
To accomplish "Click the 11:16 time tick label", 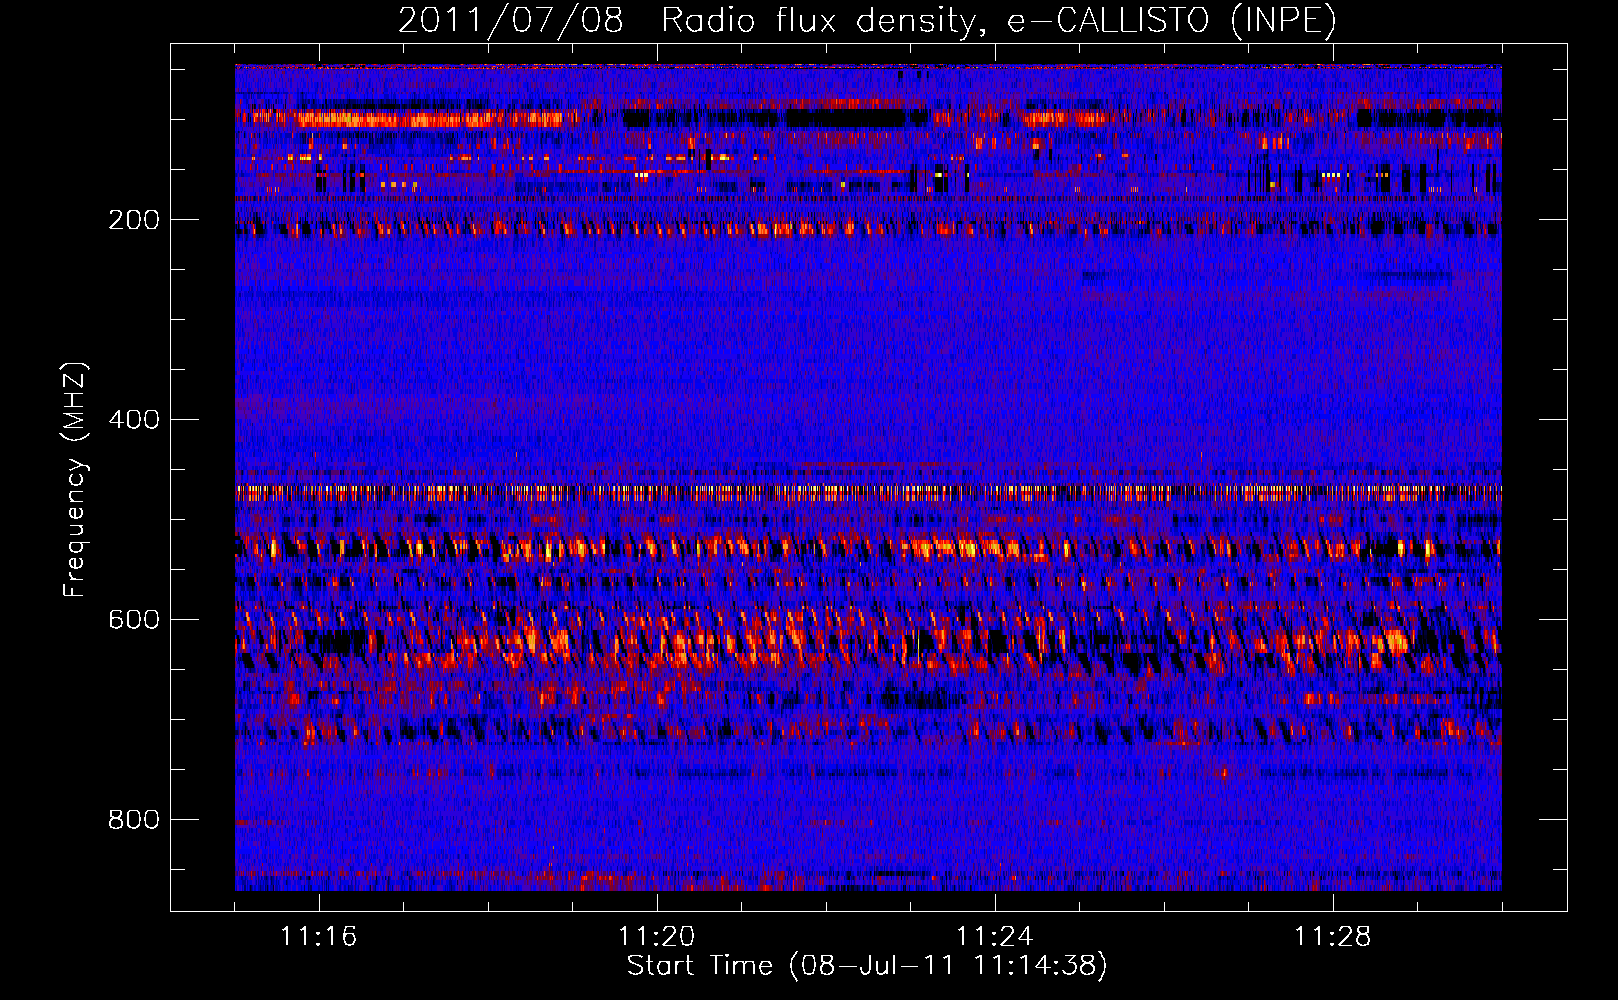I will pyautogui.click(x=318, y=936).
